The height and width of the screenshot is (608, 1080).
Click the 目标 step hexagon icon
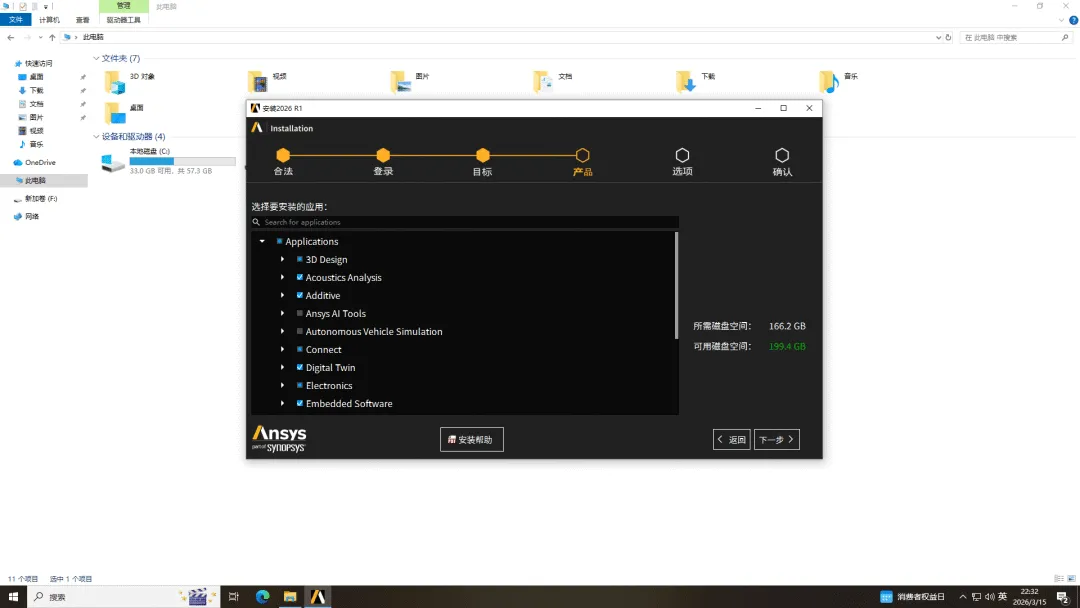[x=483, y=155]
